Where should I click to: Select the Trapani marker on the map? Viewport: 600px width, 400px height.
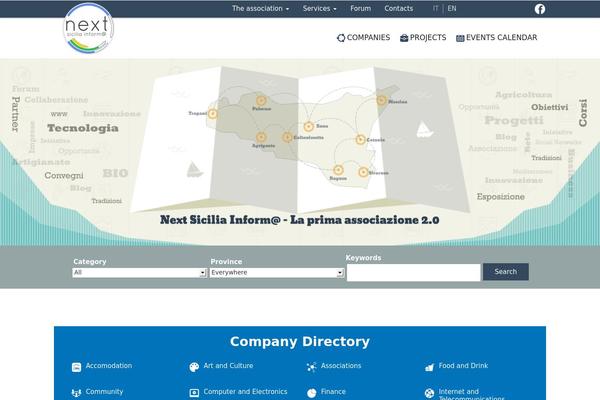tap(212, 114)
